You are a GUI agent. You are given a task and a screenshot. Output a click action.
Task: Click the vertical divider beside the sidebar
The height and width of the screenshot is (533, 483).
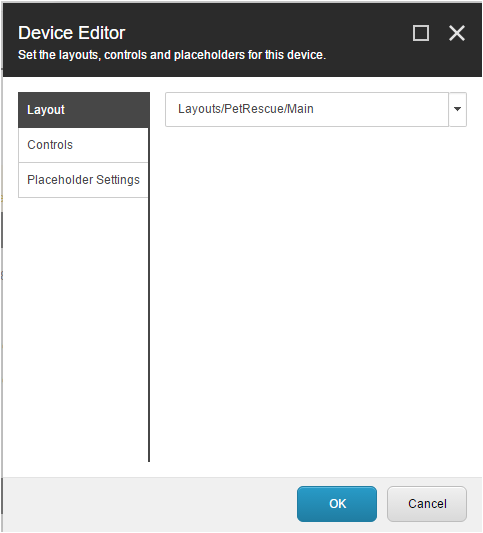pyautogui.click(x=149, y=292)
